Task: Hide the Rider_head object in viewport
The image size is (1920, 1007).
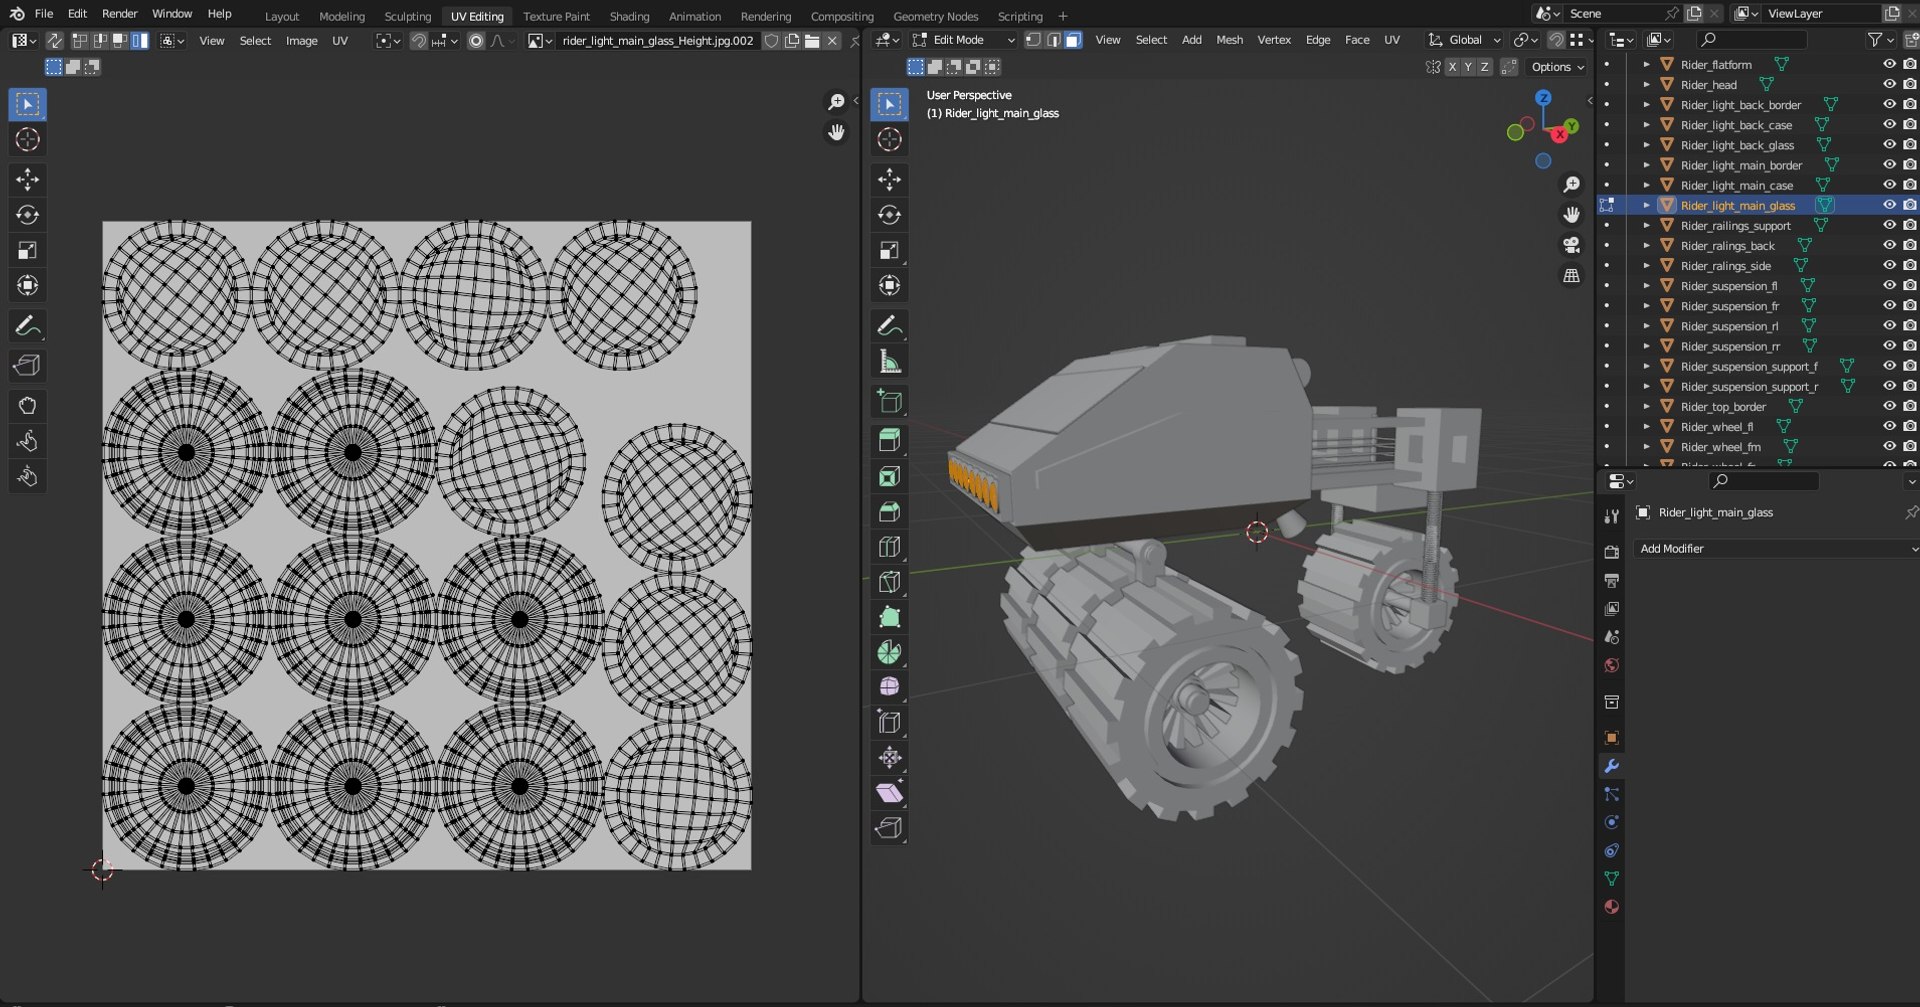Action: click(1889, 84)
